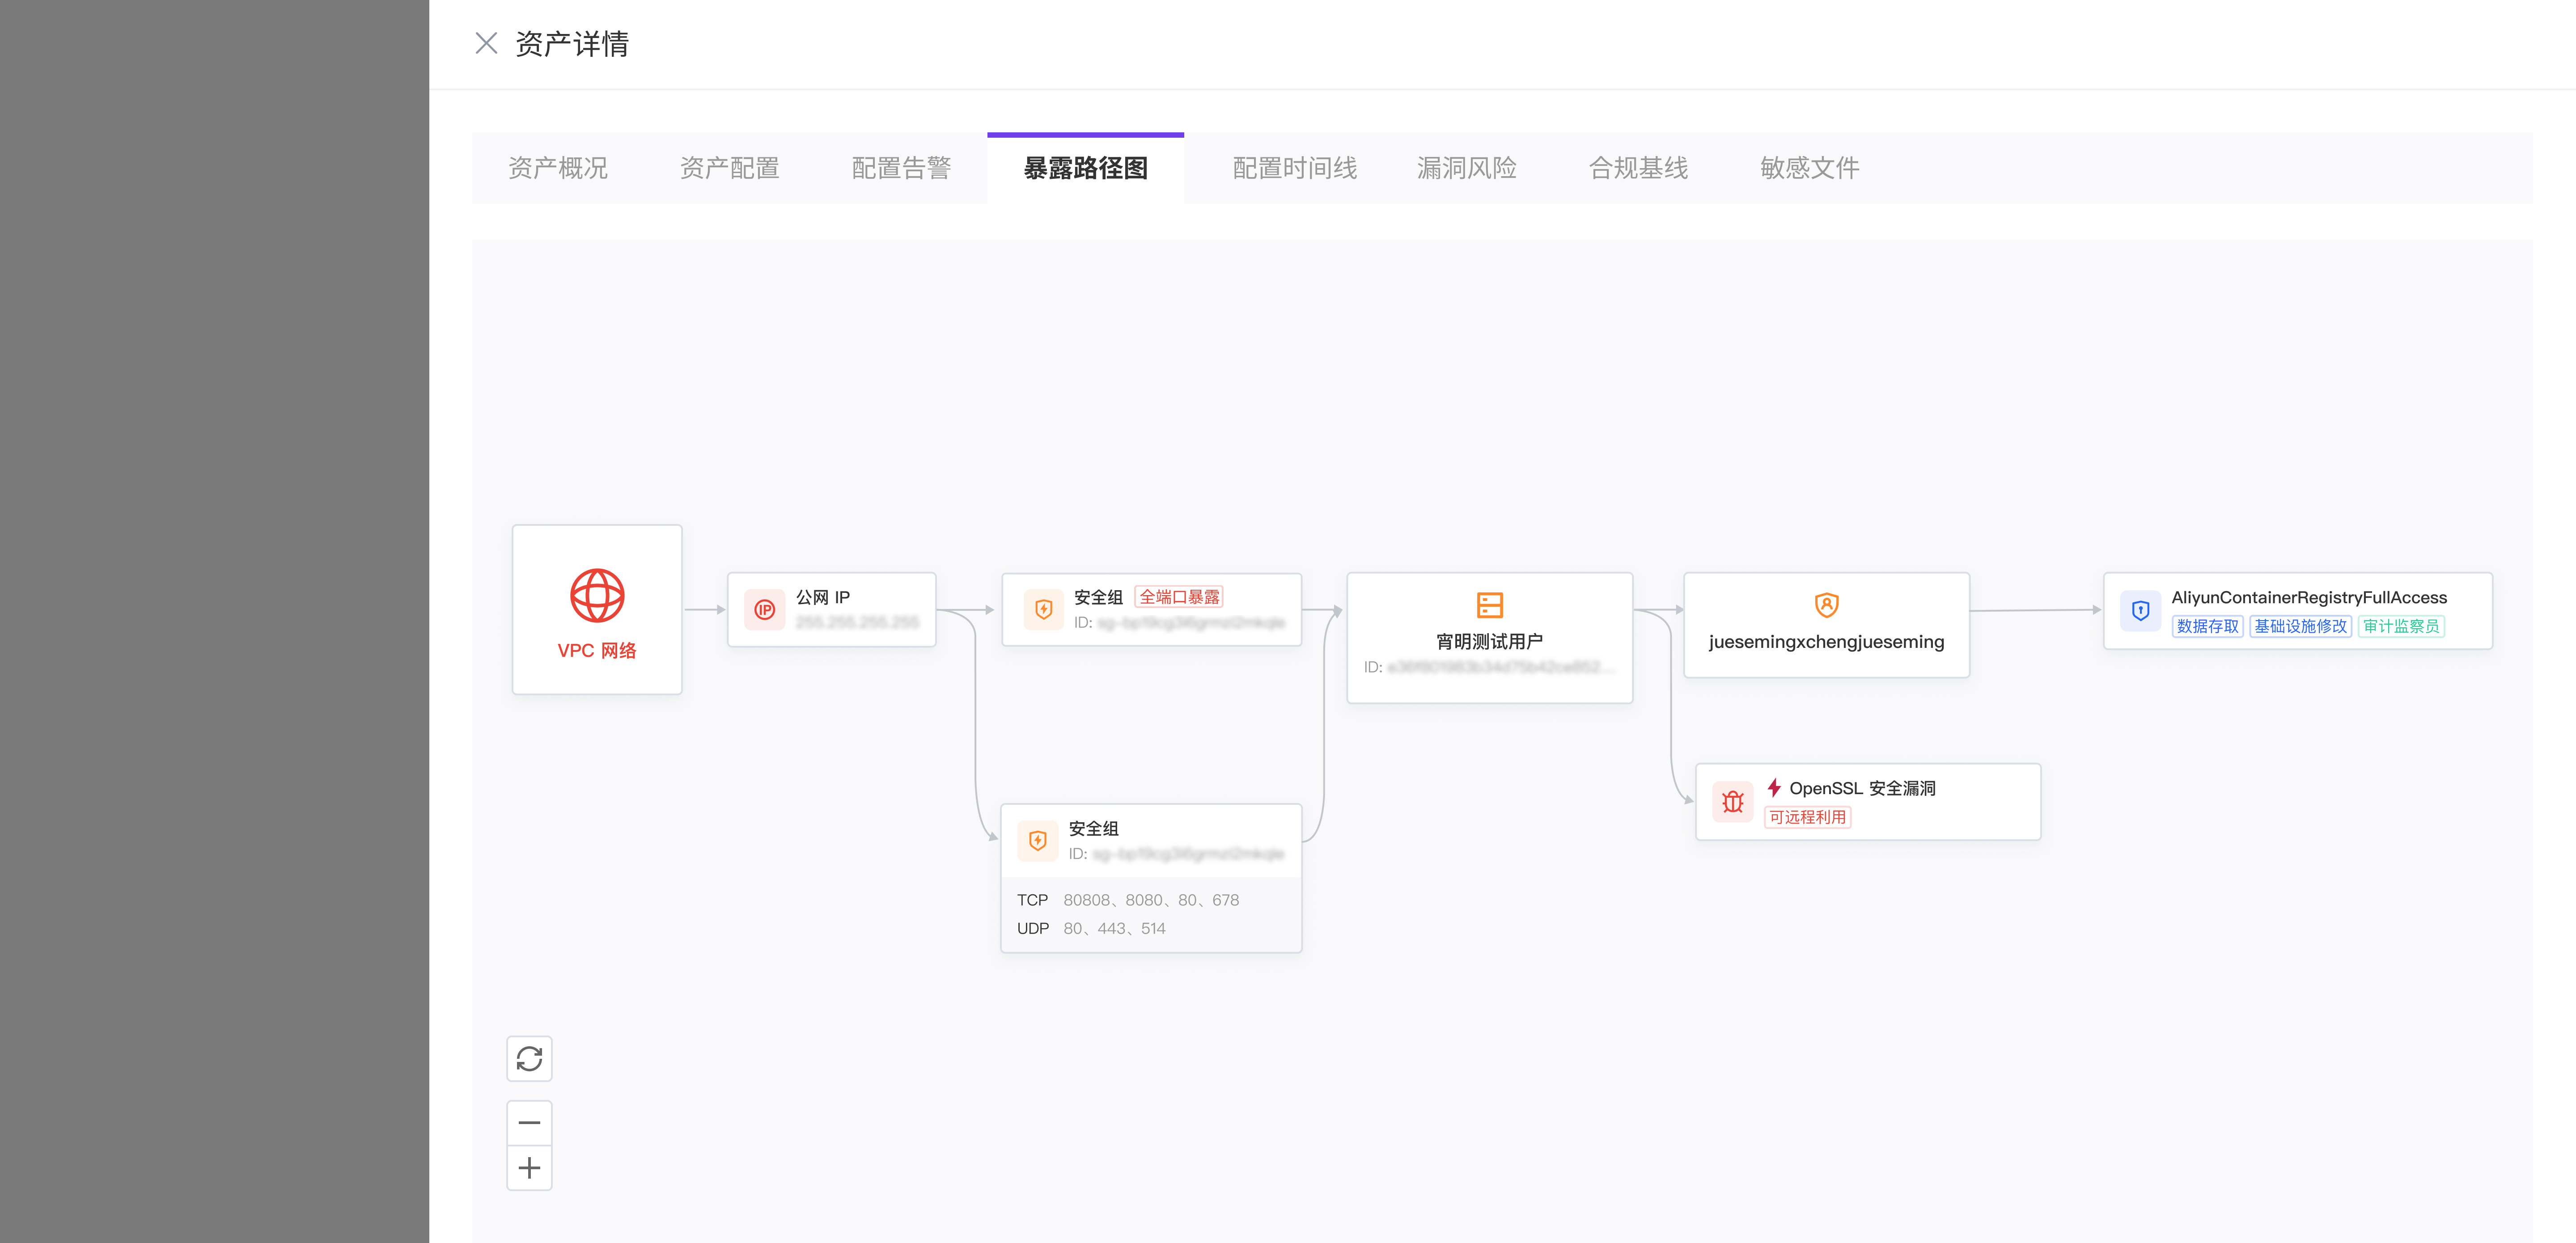Switch to the 合规基线 tab

[x=1638, y=168]
